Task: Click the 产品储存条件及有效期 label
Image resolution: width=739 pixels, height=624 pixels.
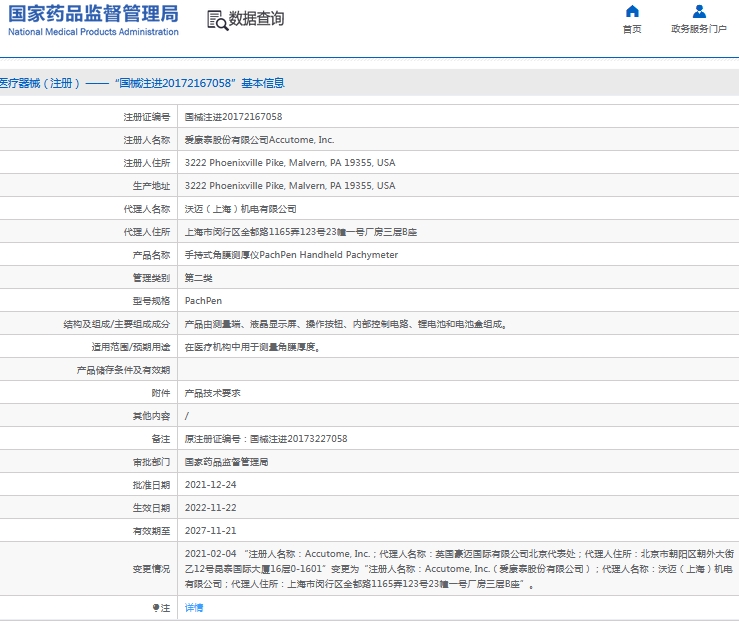Action: (123, 370)
